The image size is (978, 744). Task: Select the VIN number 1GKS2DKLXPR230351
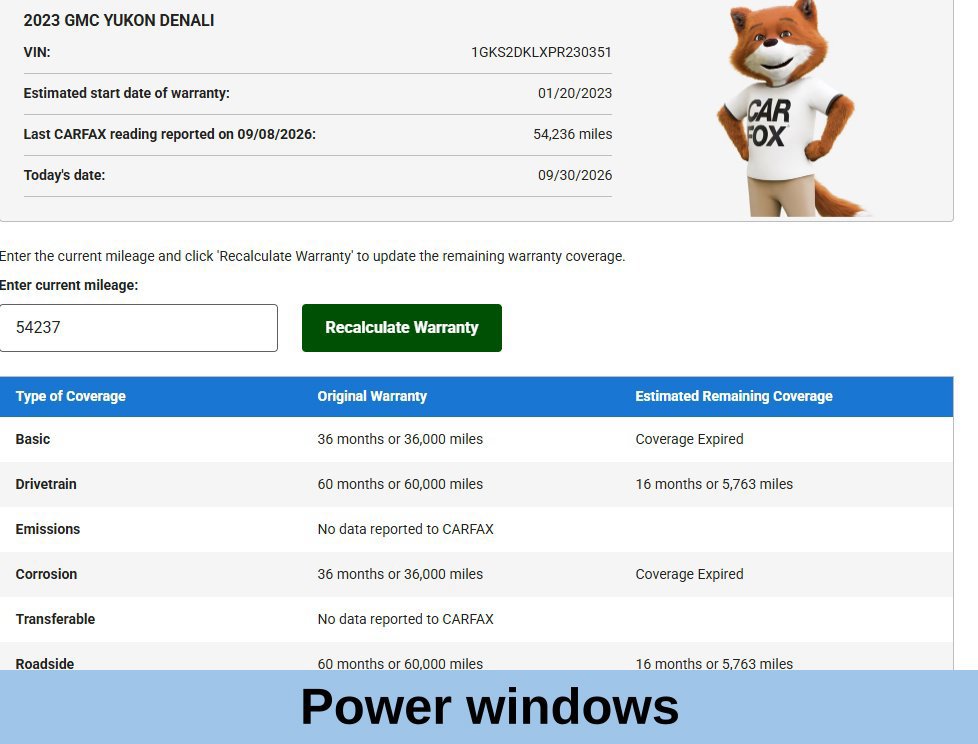(x=541, y=52)
